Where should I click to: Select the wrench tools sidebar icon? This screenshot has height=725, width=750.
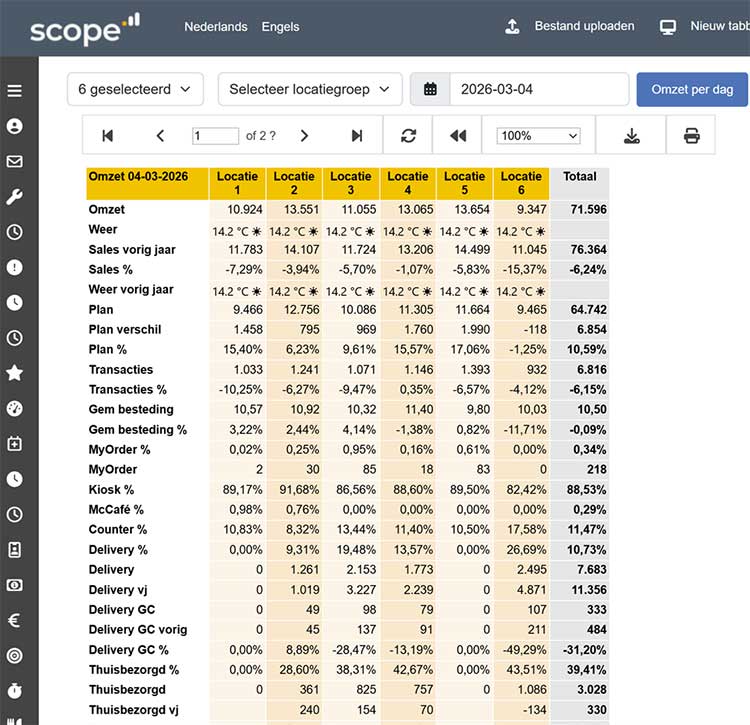(x=14, y=197)
